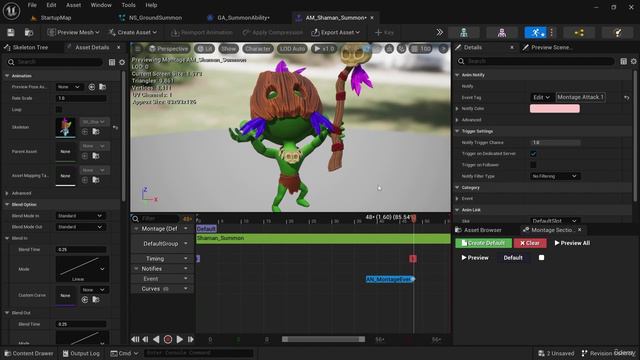This screenshot has width=640, height=360.
Task: Click the pink Notify Color swatch
Action: (x=554, y=109)
